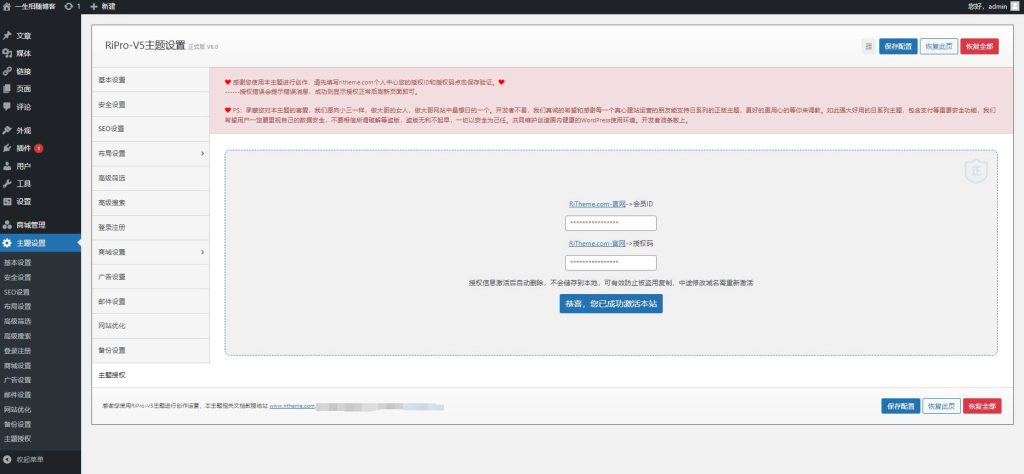The width and height of the screenshot is (1024, 474).
Task: Click 广告设置 in the dark sidebar submenu
Action: coord(18,380)
